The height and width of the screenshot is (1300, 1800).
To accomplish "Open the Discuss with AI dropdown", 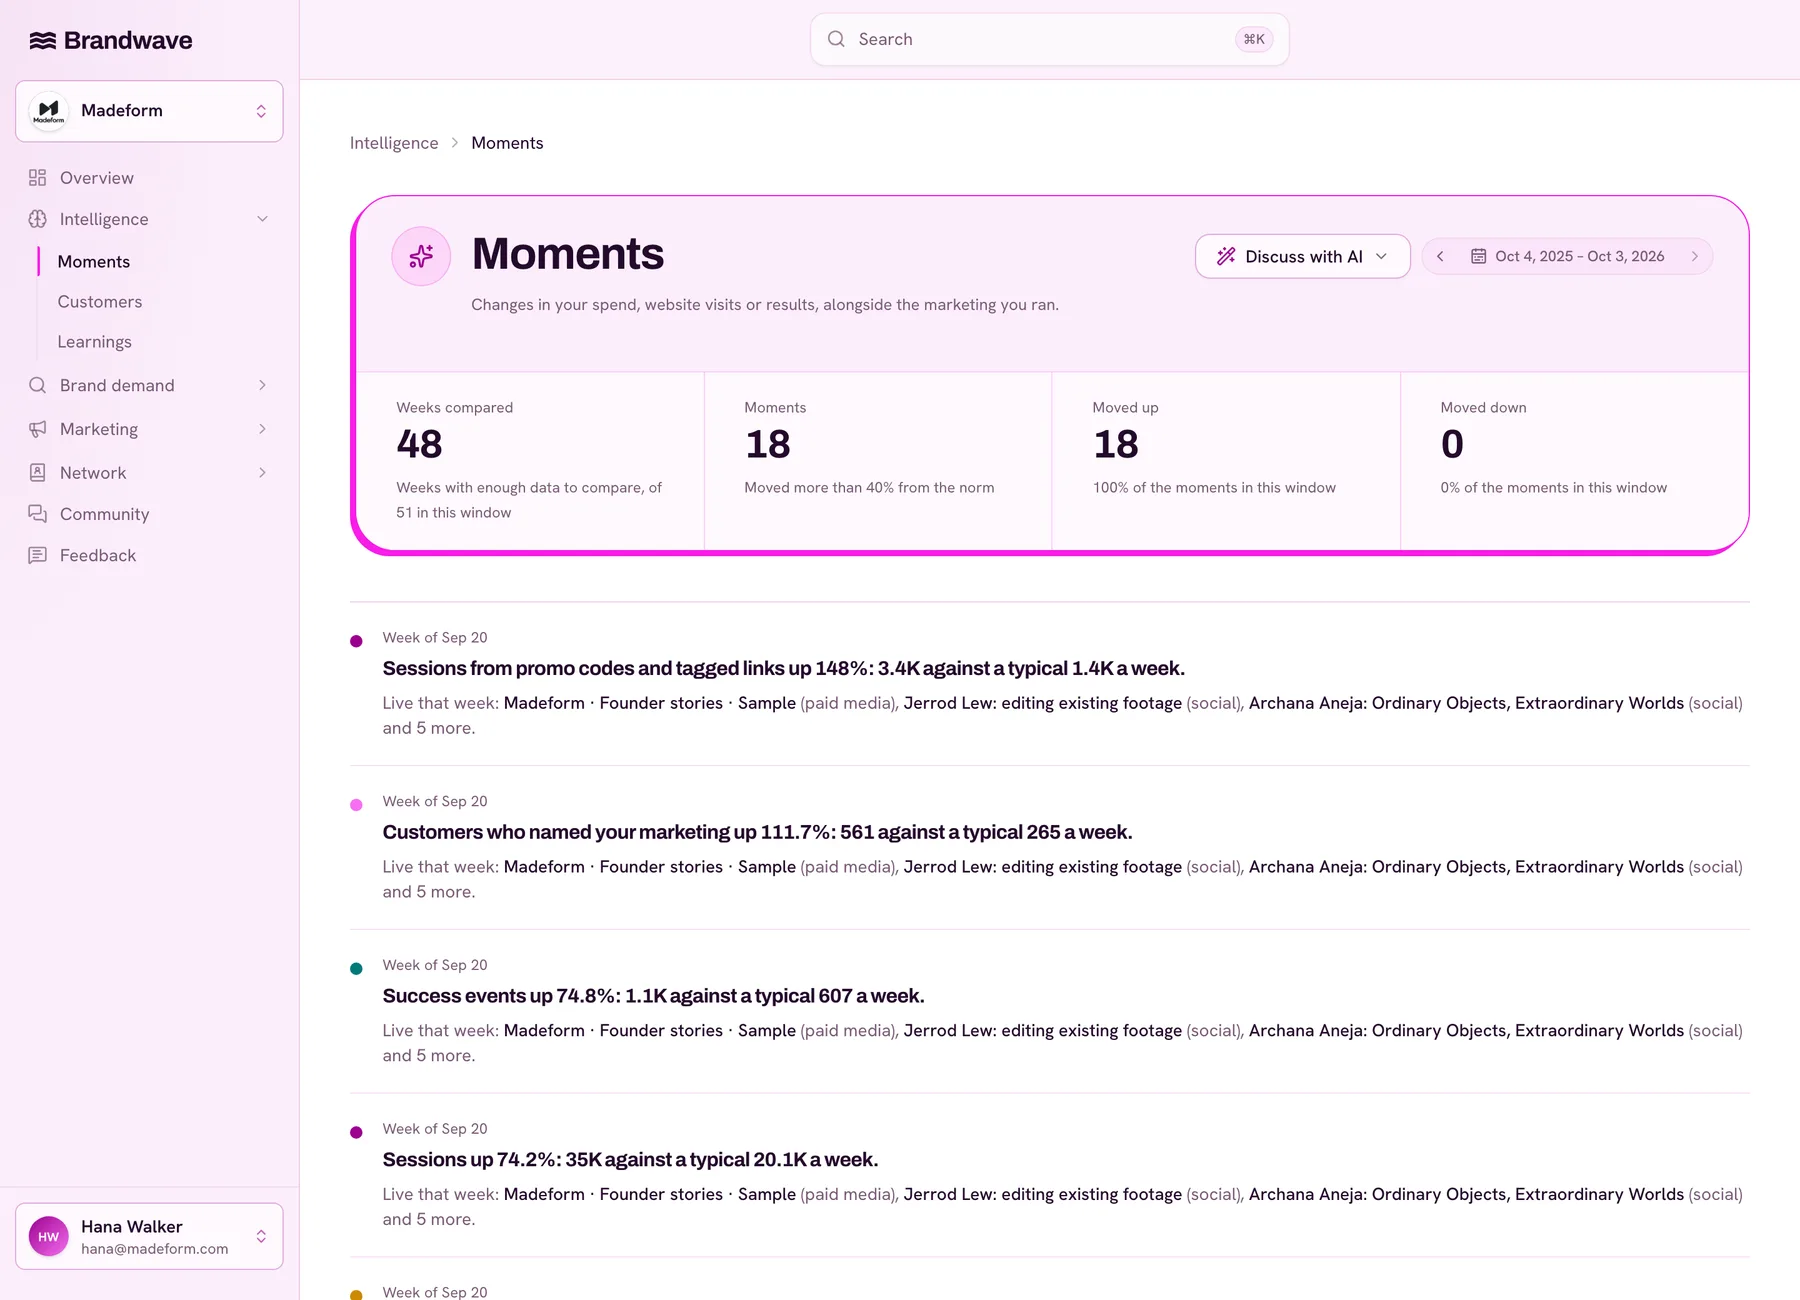I will tap(1302, 256).
